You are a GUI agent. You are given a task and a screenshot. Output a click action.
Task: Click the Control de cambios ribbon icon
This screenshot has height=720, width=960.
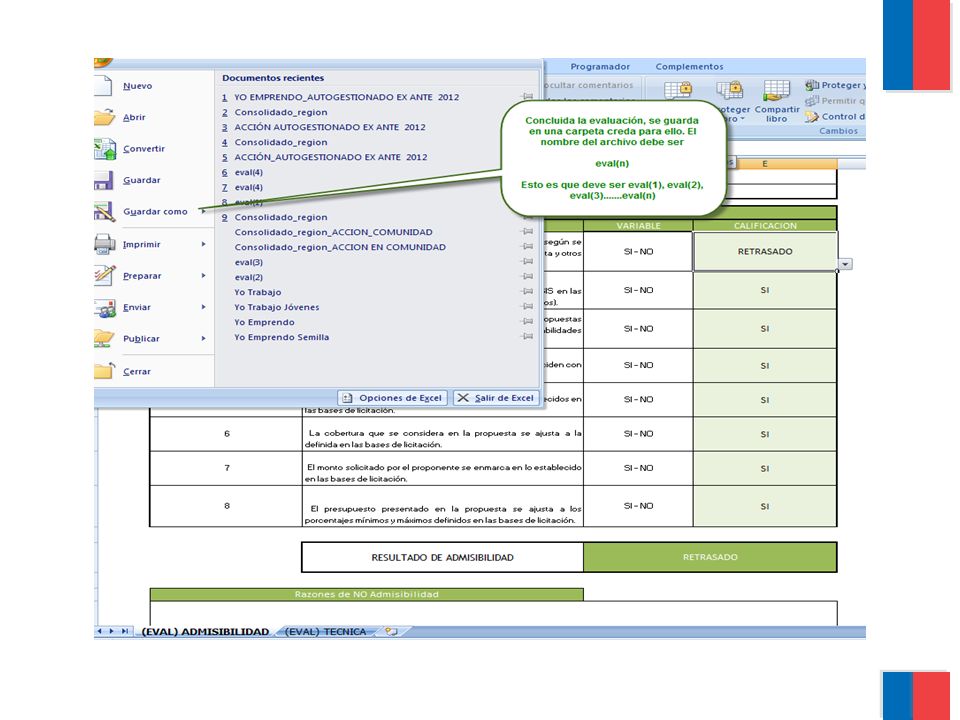pos(812,116)
